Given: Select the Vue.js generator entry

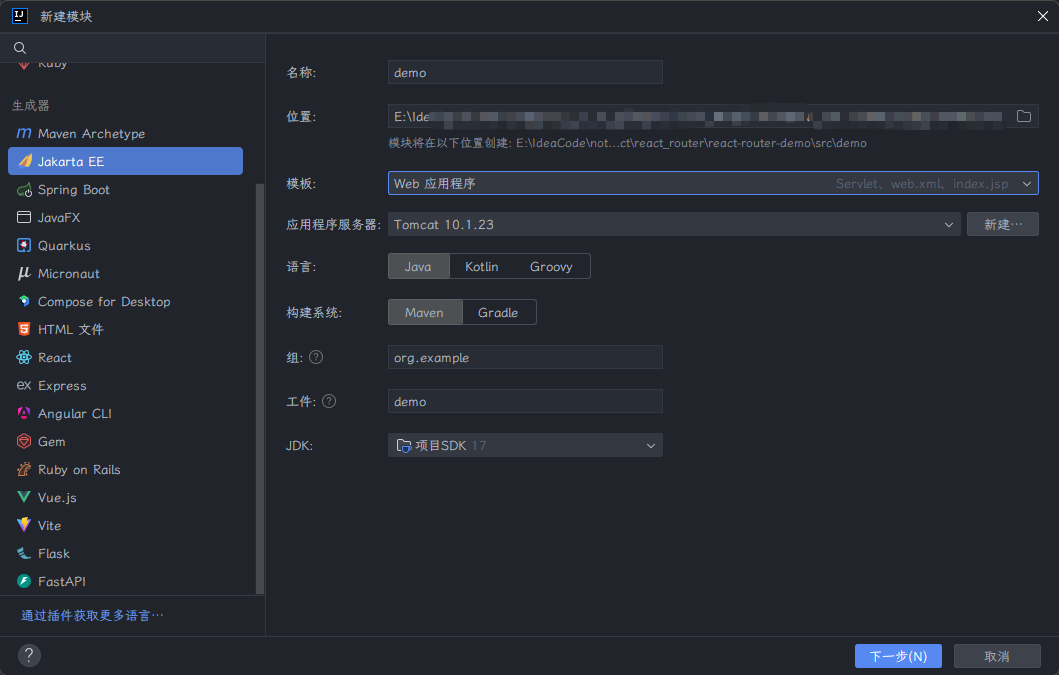Looking at the screenshot, I should [x=125, y=497].
